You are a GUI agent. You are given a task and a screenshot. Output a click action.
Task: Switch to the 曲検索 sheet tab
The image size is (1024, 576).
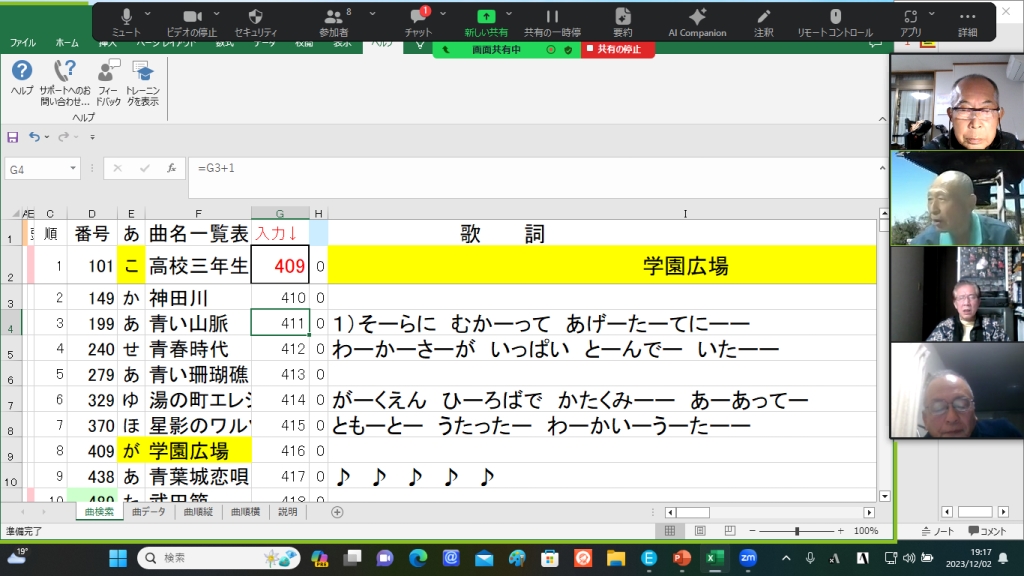click(99, 512)
